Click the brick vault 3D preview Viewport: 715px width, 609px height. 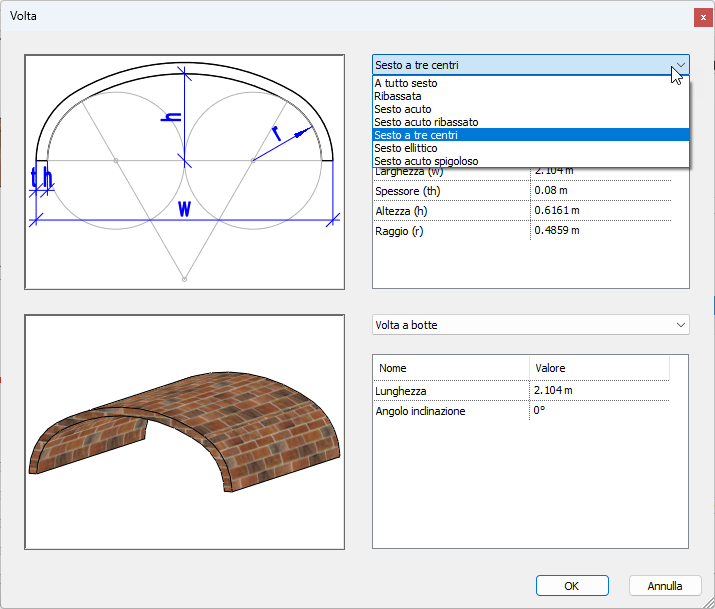click(184, 432)
